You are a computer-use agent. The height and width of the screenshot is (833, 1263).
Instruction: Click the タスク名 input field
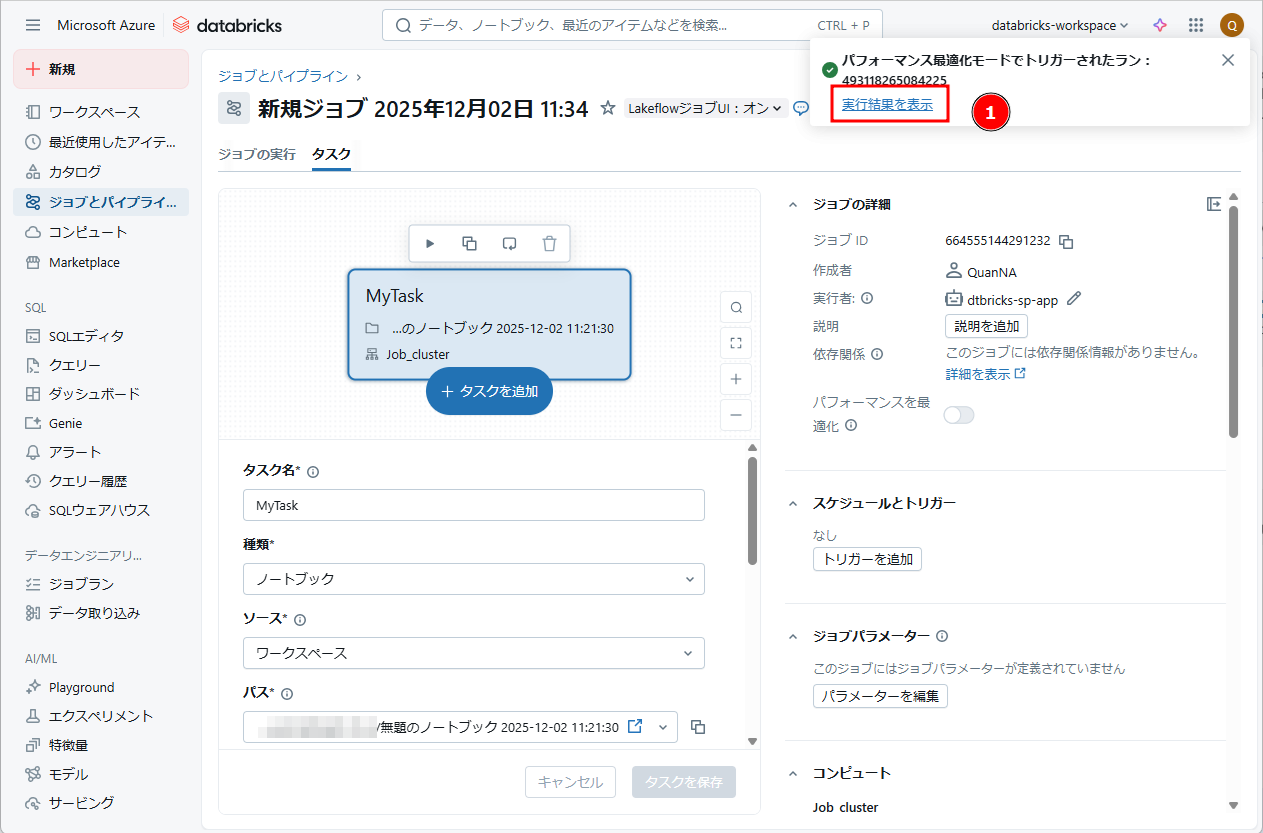473,505
